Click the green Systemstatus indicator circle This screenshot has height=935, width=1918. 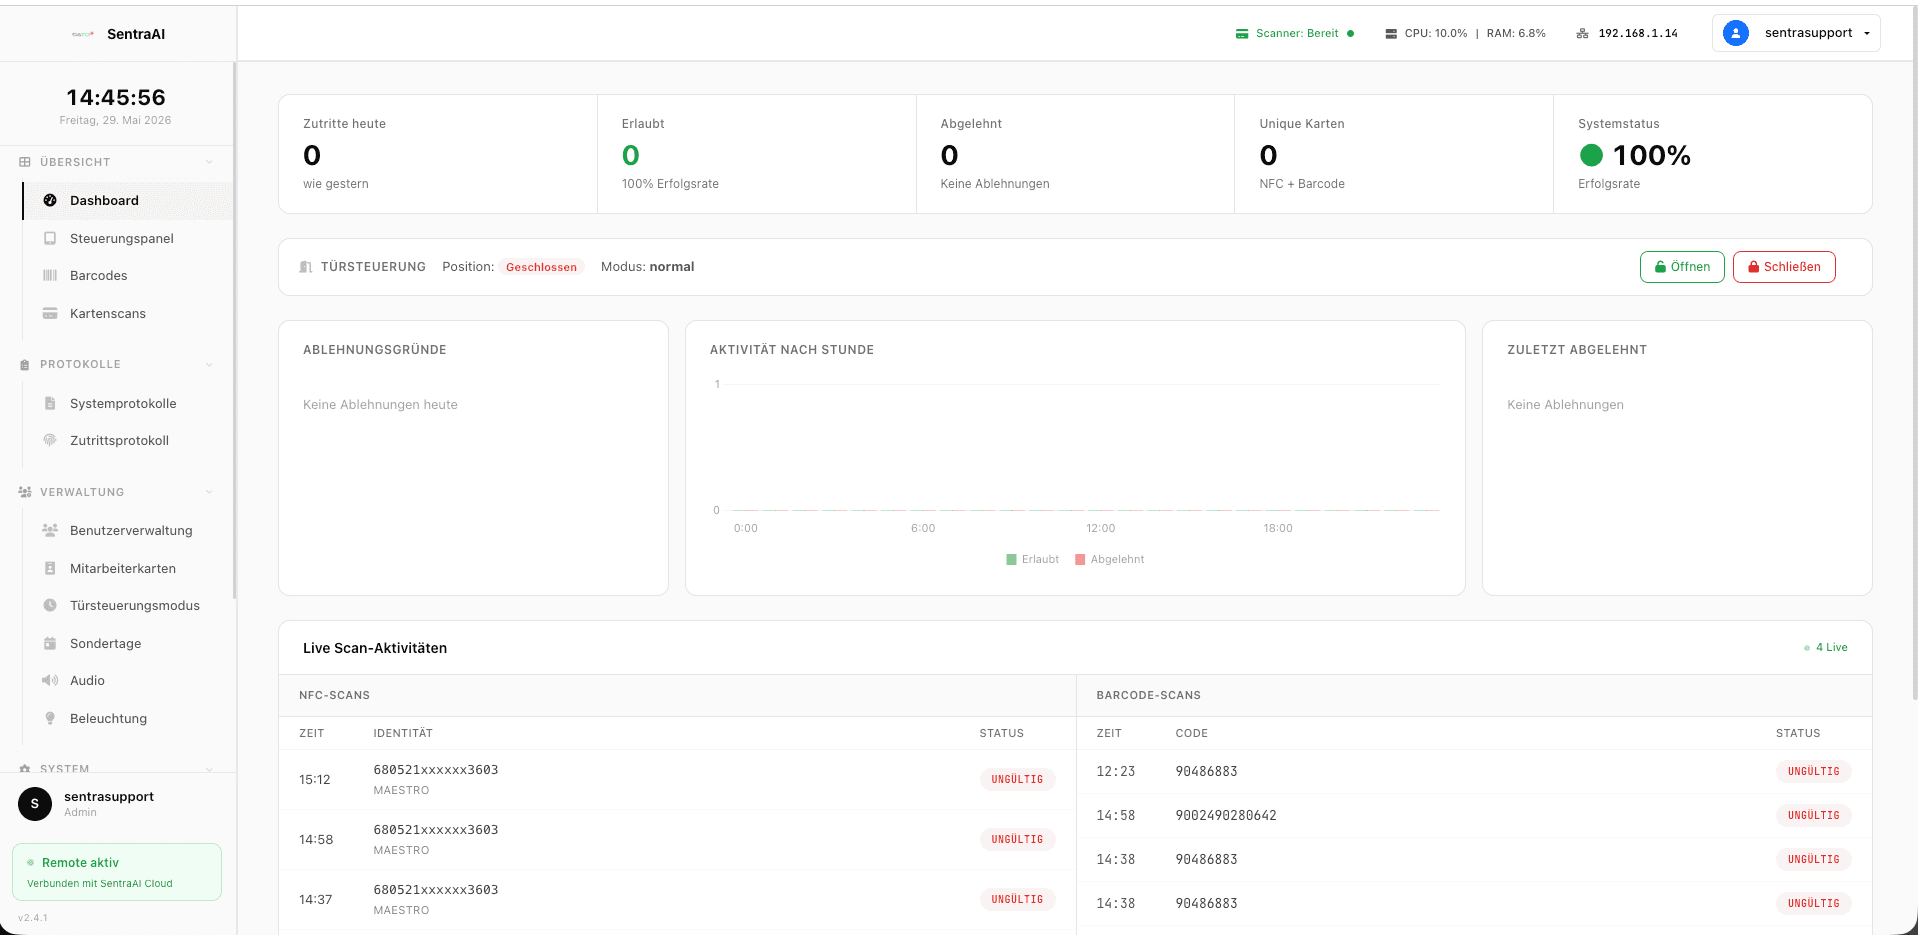[x=1591, y=155]
